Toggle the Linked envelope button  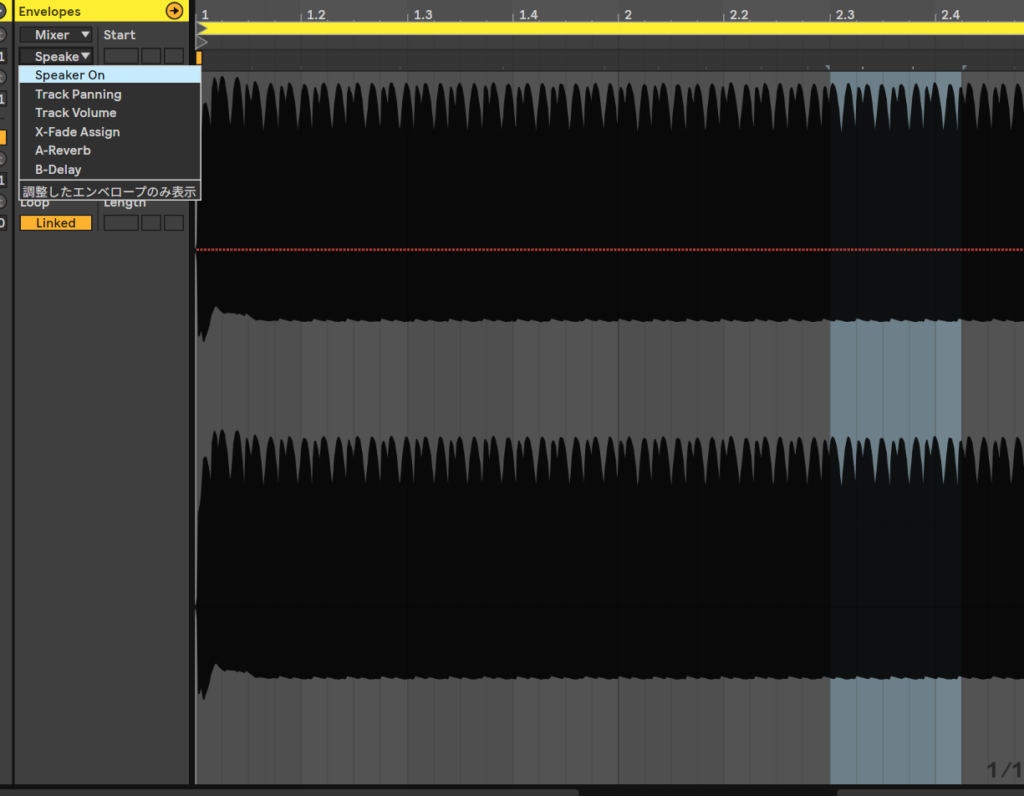coord(56,223)
